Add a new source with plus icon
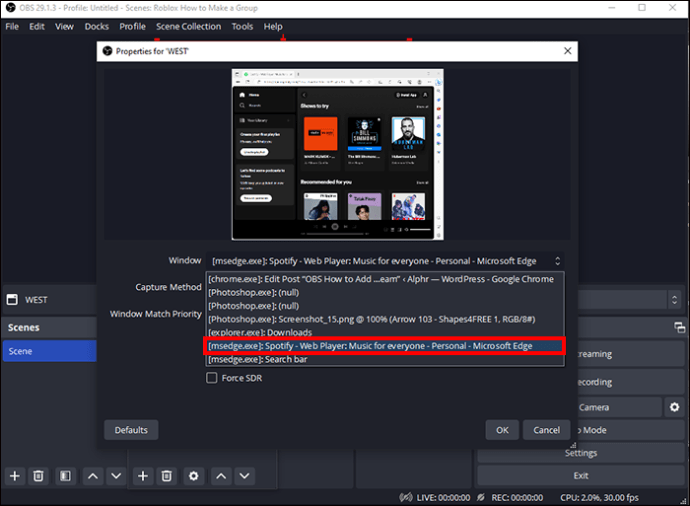The width and height of the screenshot is (690, 506). (x=143, y=476)
